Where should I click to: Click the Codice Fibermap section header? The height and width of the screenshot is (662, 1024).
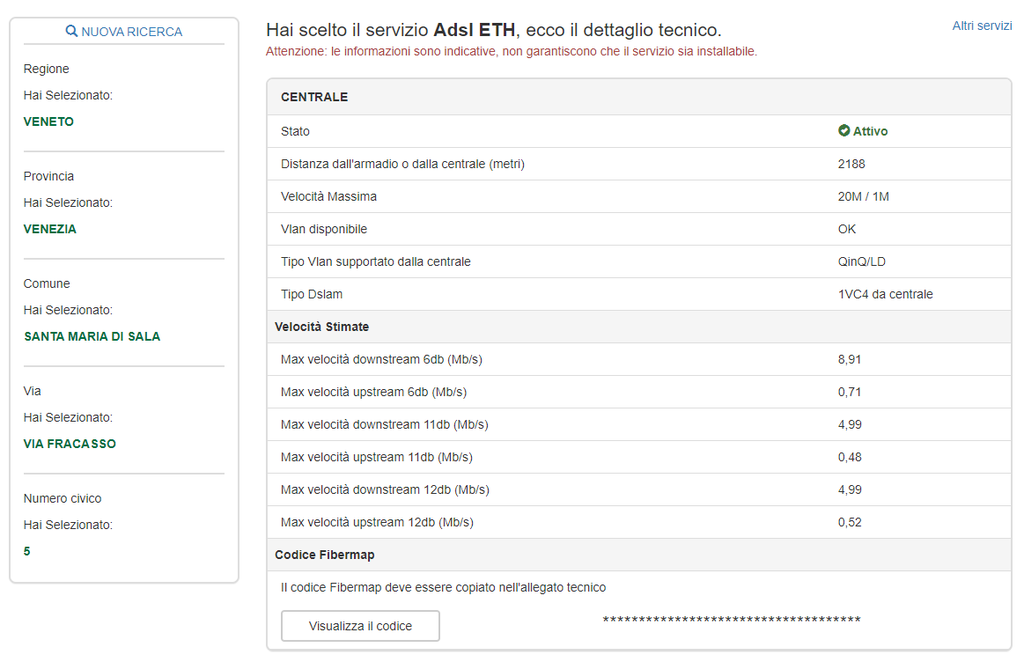coord(325,555)
